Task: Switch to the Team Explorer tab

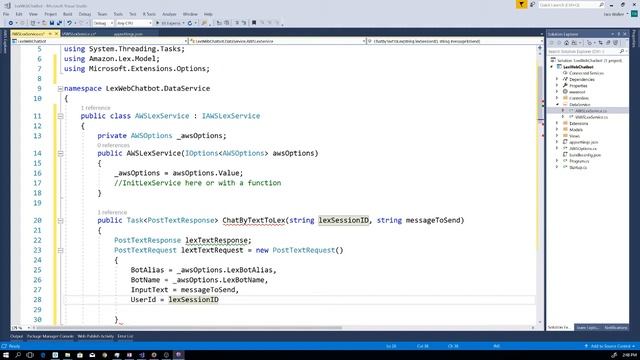Action: pyautogui.click(x=587, y=327)
